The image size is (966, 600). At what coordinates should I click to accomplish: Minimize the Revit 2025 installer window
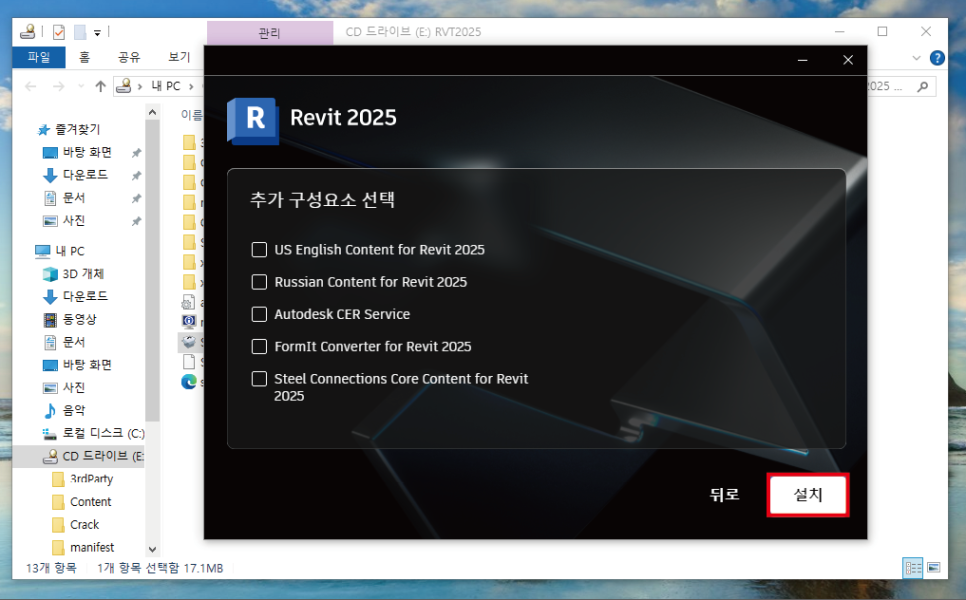tap(802, 60)
